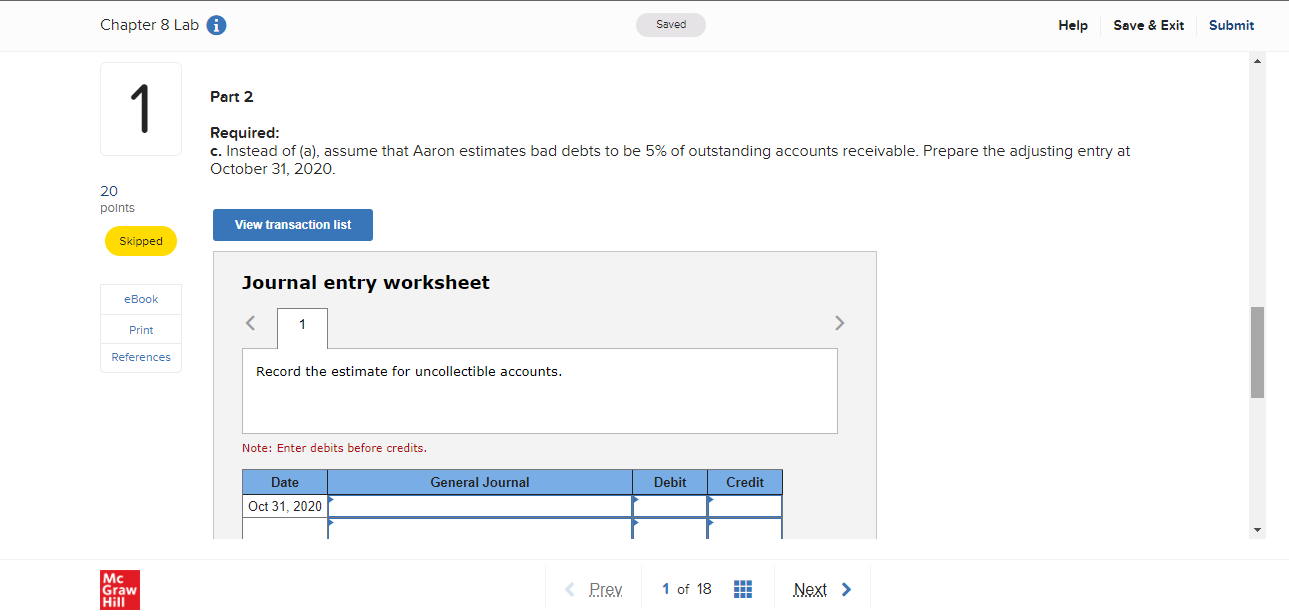Click the question number 1 panel

pyautogui.click(x=140, y=108)
